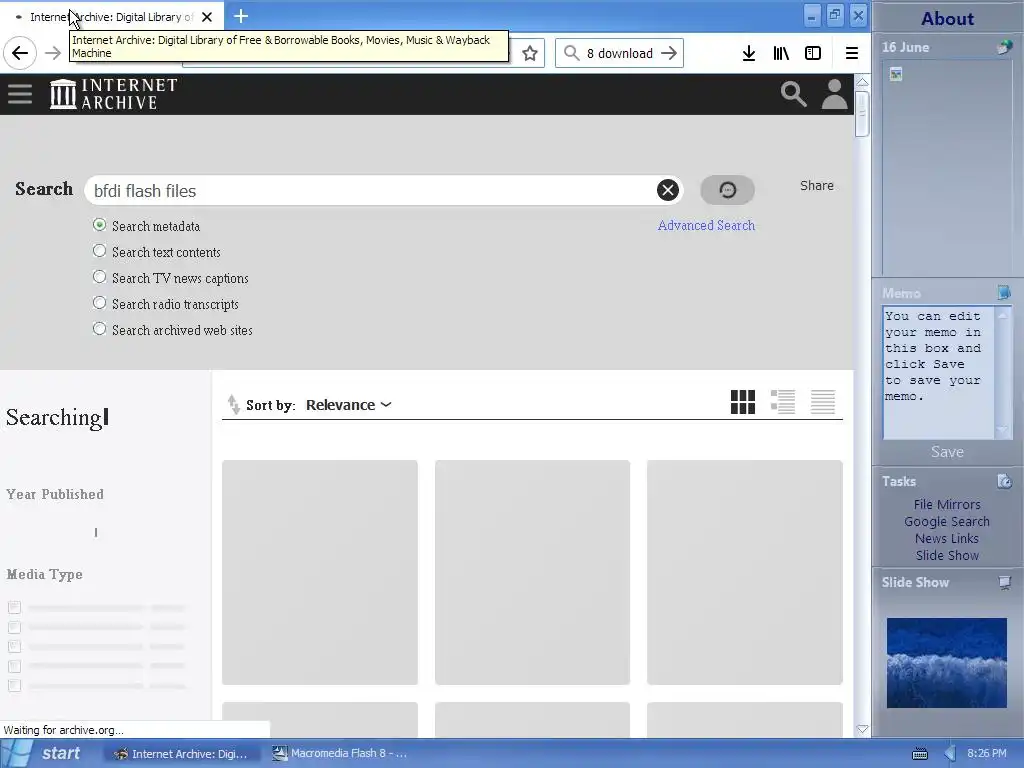Click the Share button

pyautogui.click(x=816, y=185)
